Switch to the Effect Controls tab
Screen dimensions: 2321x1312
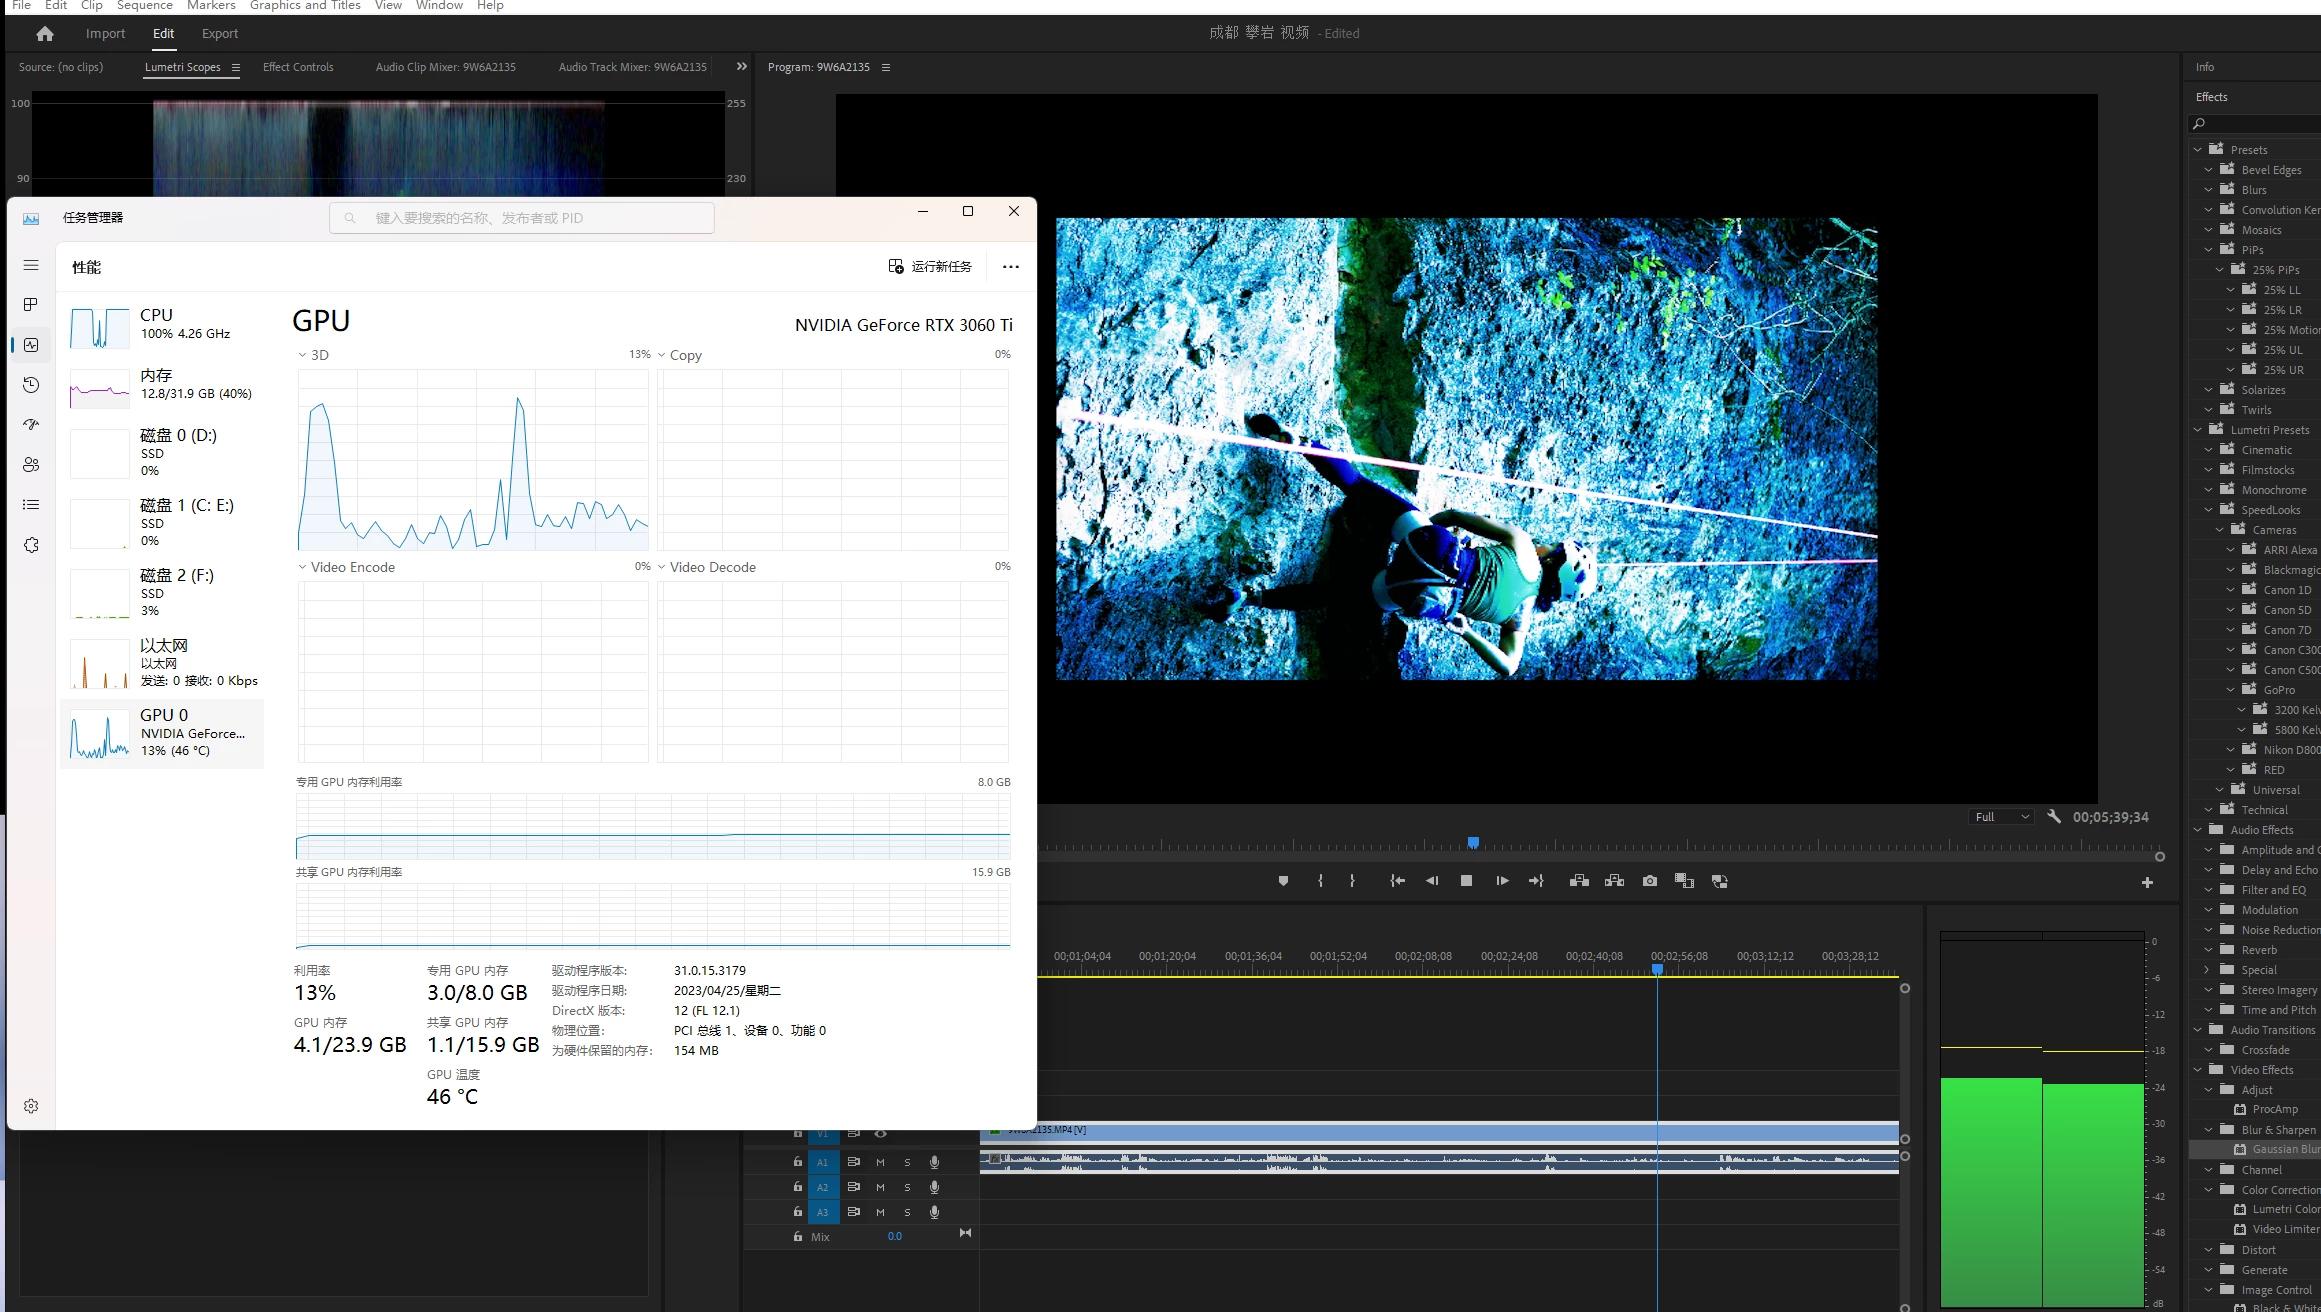tap(298, 67)
